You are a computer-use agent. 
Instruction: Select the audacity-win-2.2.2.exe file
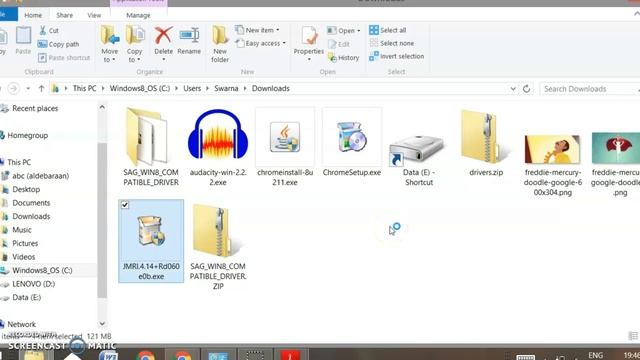[218, 147]
